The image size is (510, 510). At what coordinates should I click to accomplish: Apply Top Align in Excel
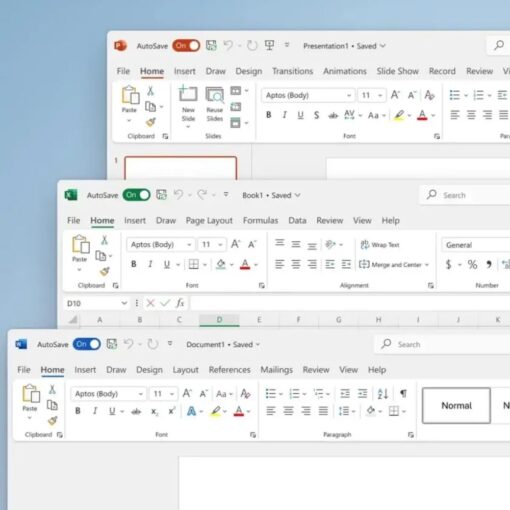(279, 243)
